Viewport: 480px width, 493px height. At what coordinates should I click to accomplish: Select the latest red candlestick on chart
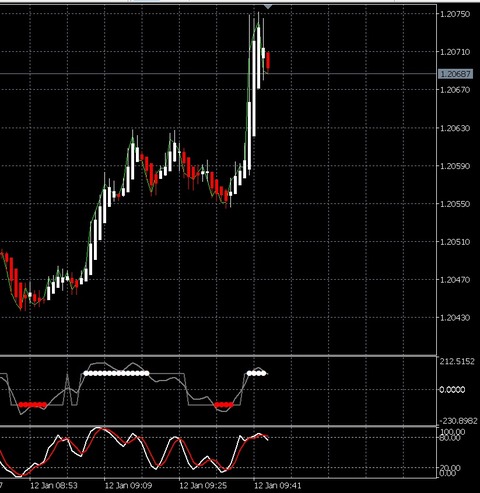tap(268, 61)
